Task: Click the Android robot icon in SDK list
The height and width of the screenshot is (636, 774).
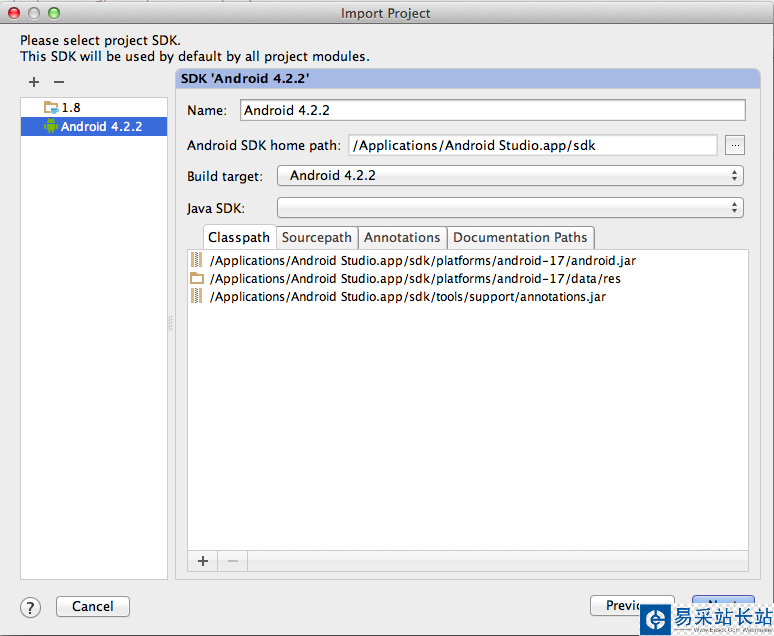Action: (50, 126)
